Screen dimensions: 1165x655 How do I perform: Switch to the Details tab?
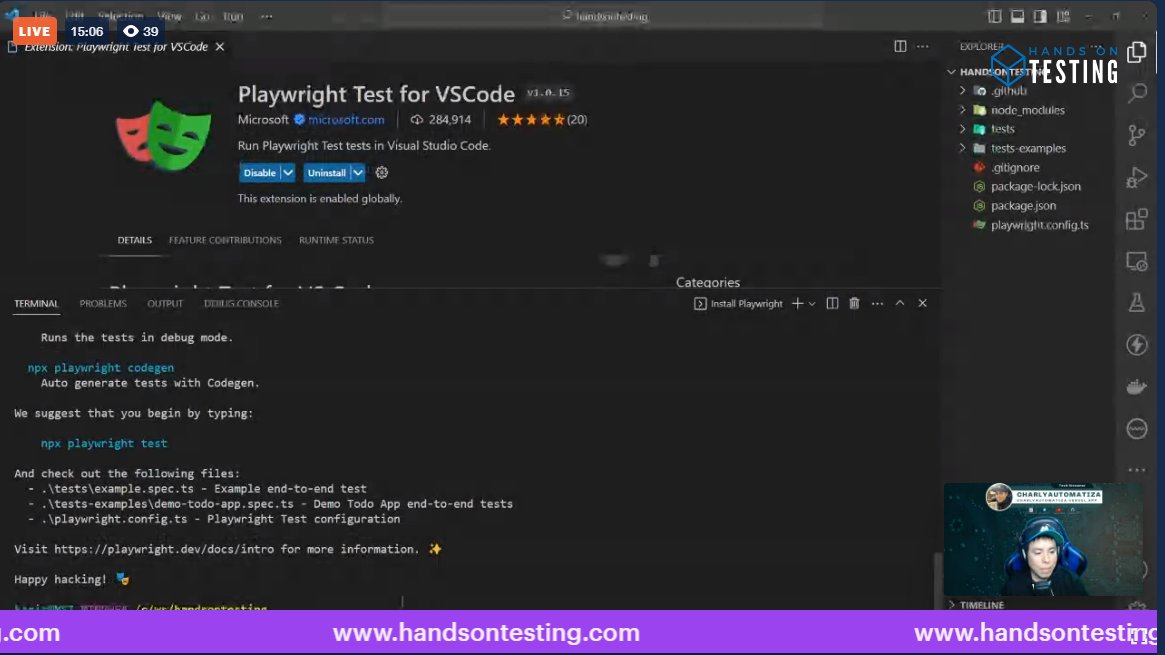[134, 240]
